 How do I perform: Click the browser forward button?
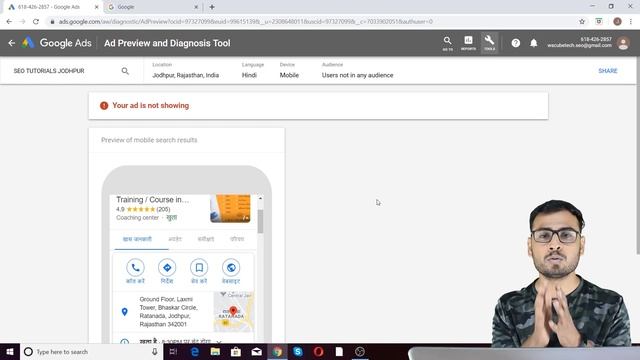[x=22, y=22]
